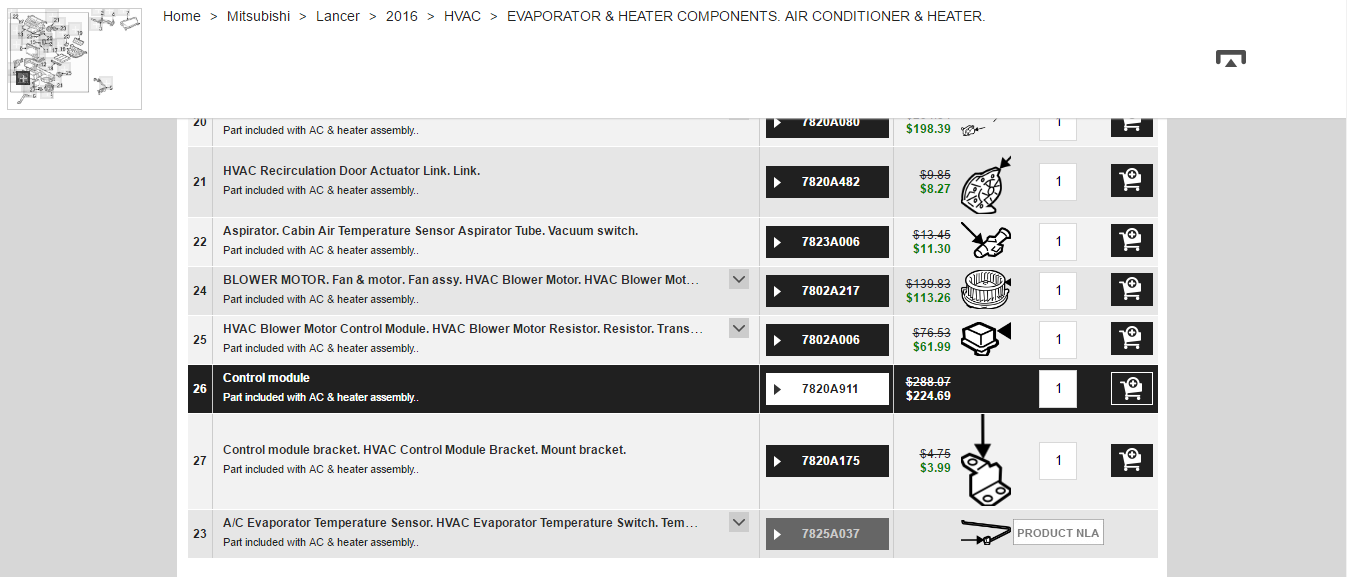The image size is (1348, 578).
Task: Expand HVAC Blower Motor Control Module description
Action: [x=739, y=328]
